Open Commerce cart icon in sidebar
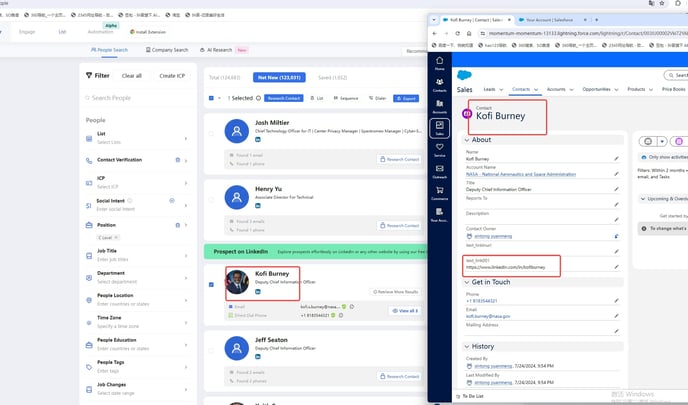The image size is (688, 405). point(439,193)
